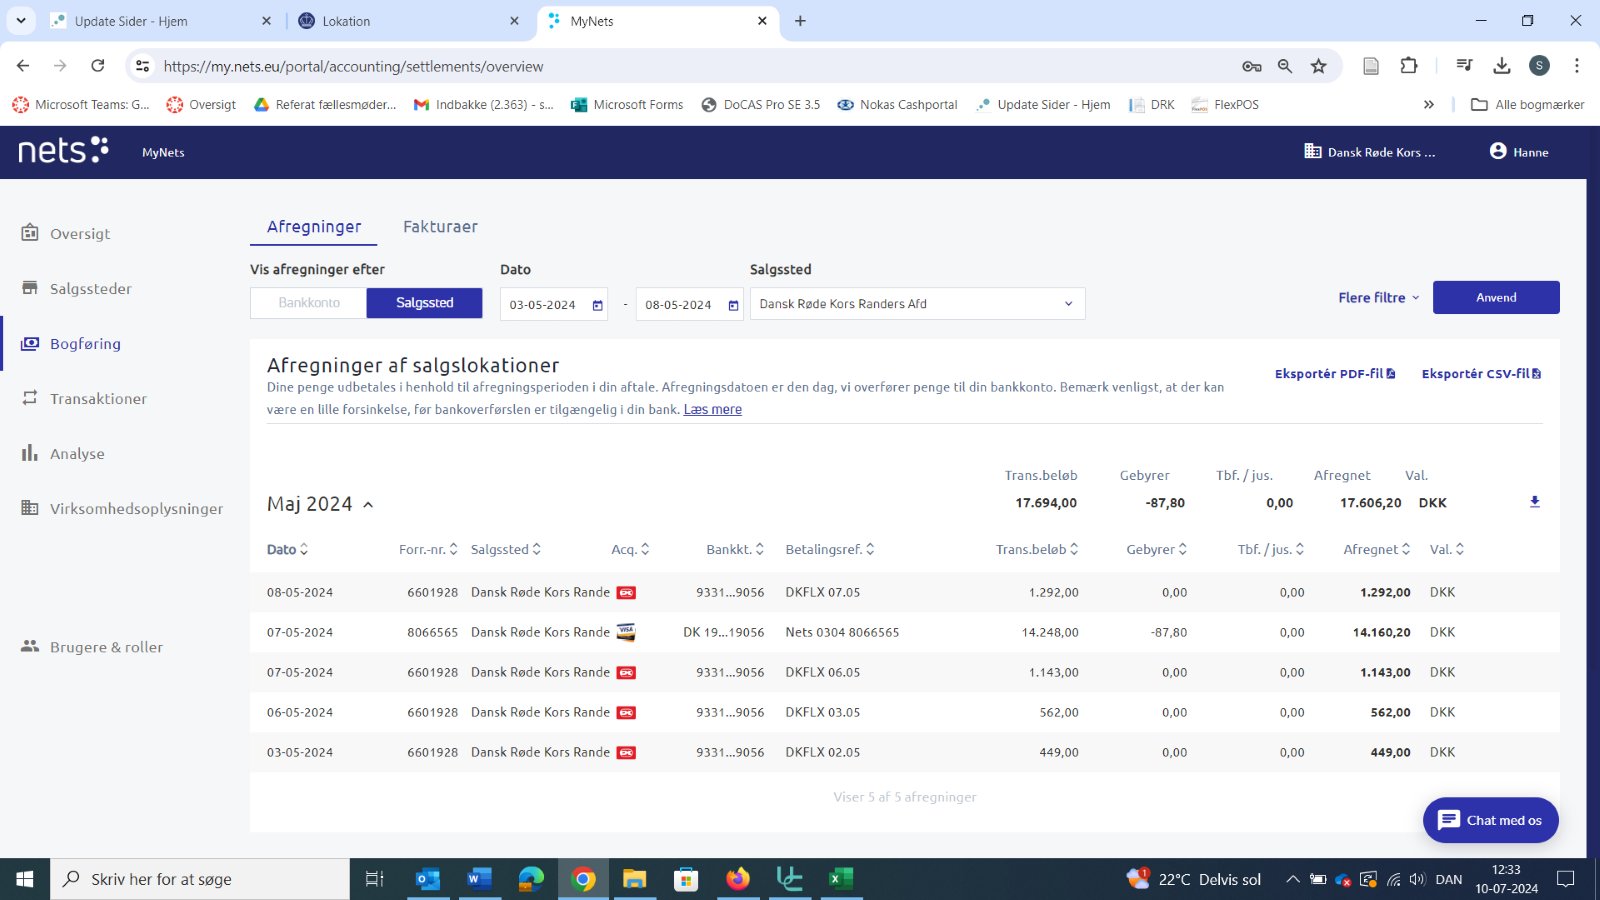Switch to the Lokation browser tab

[408, 21]
